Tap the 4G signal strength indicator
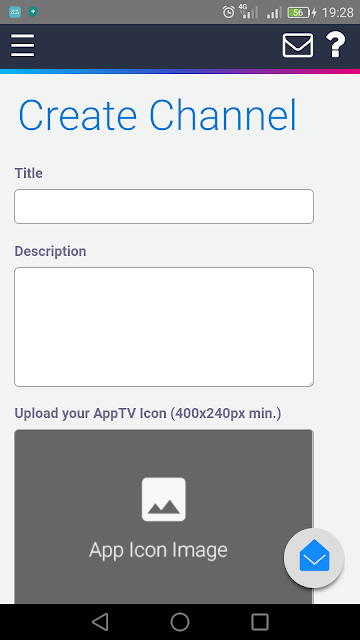Screen dimensions: 360x640 click(x=248, y=11)
